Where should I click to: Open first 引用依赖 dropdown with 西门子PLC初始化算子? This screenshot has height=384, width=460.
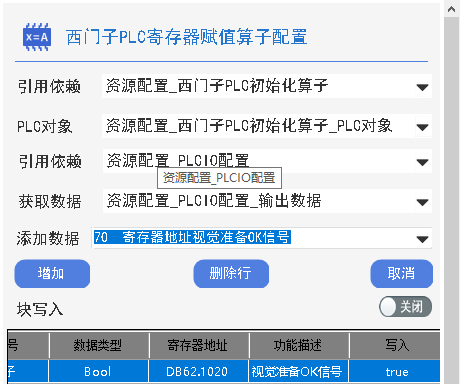tap(267, 86)
